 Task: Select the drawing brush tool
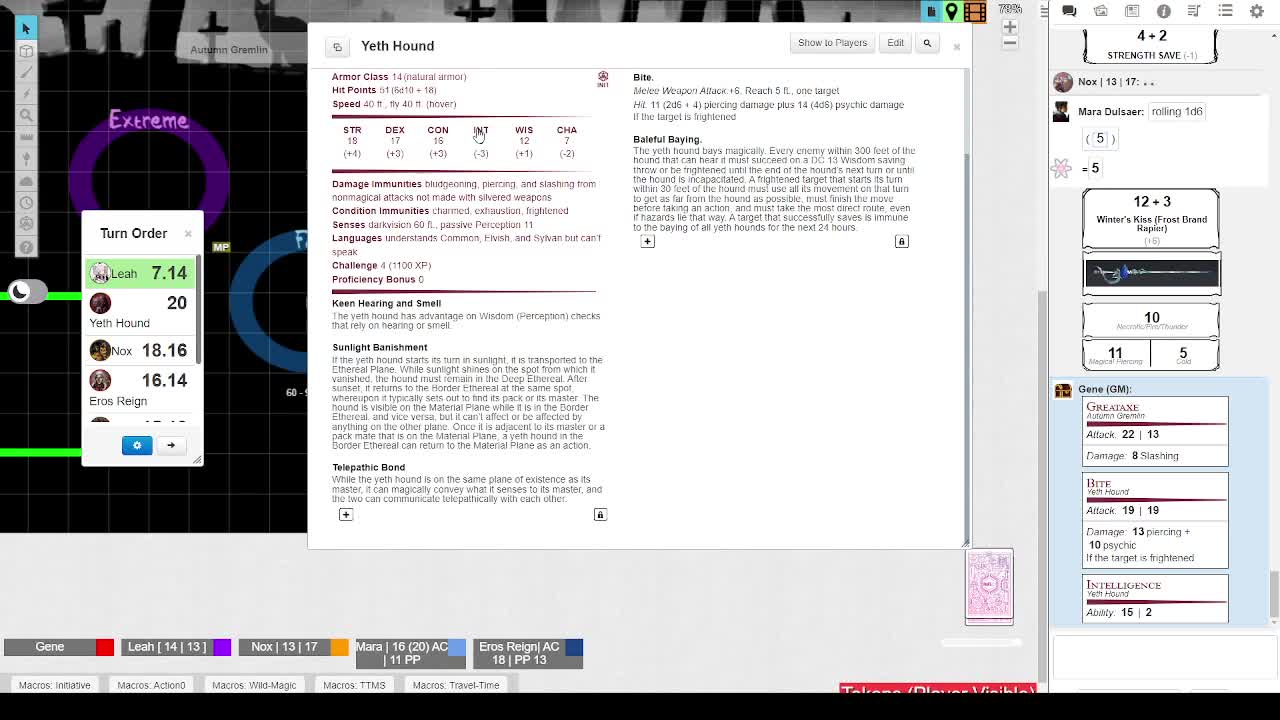point(26,72)
